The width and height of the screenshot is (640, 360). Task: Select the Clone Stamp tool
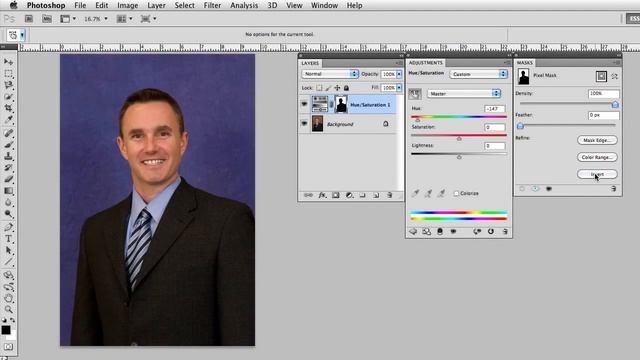coord(8,156)
